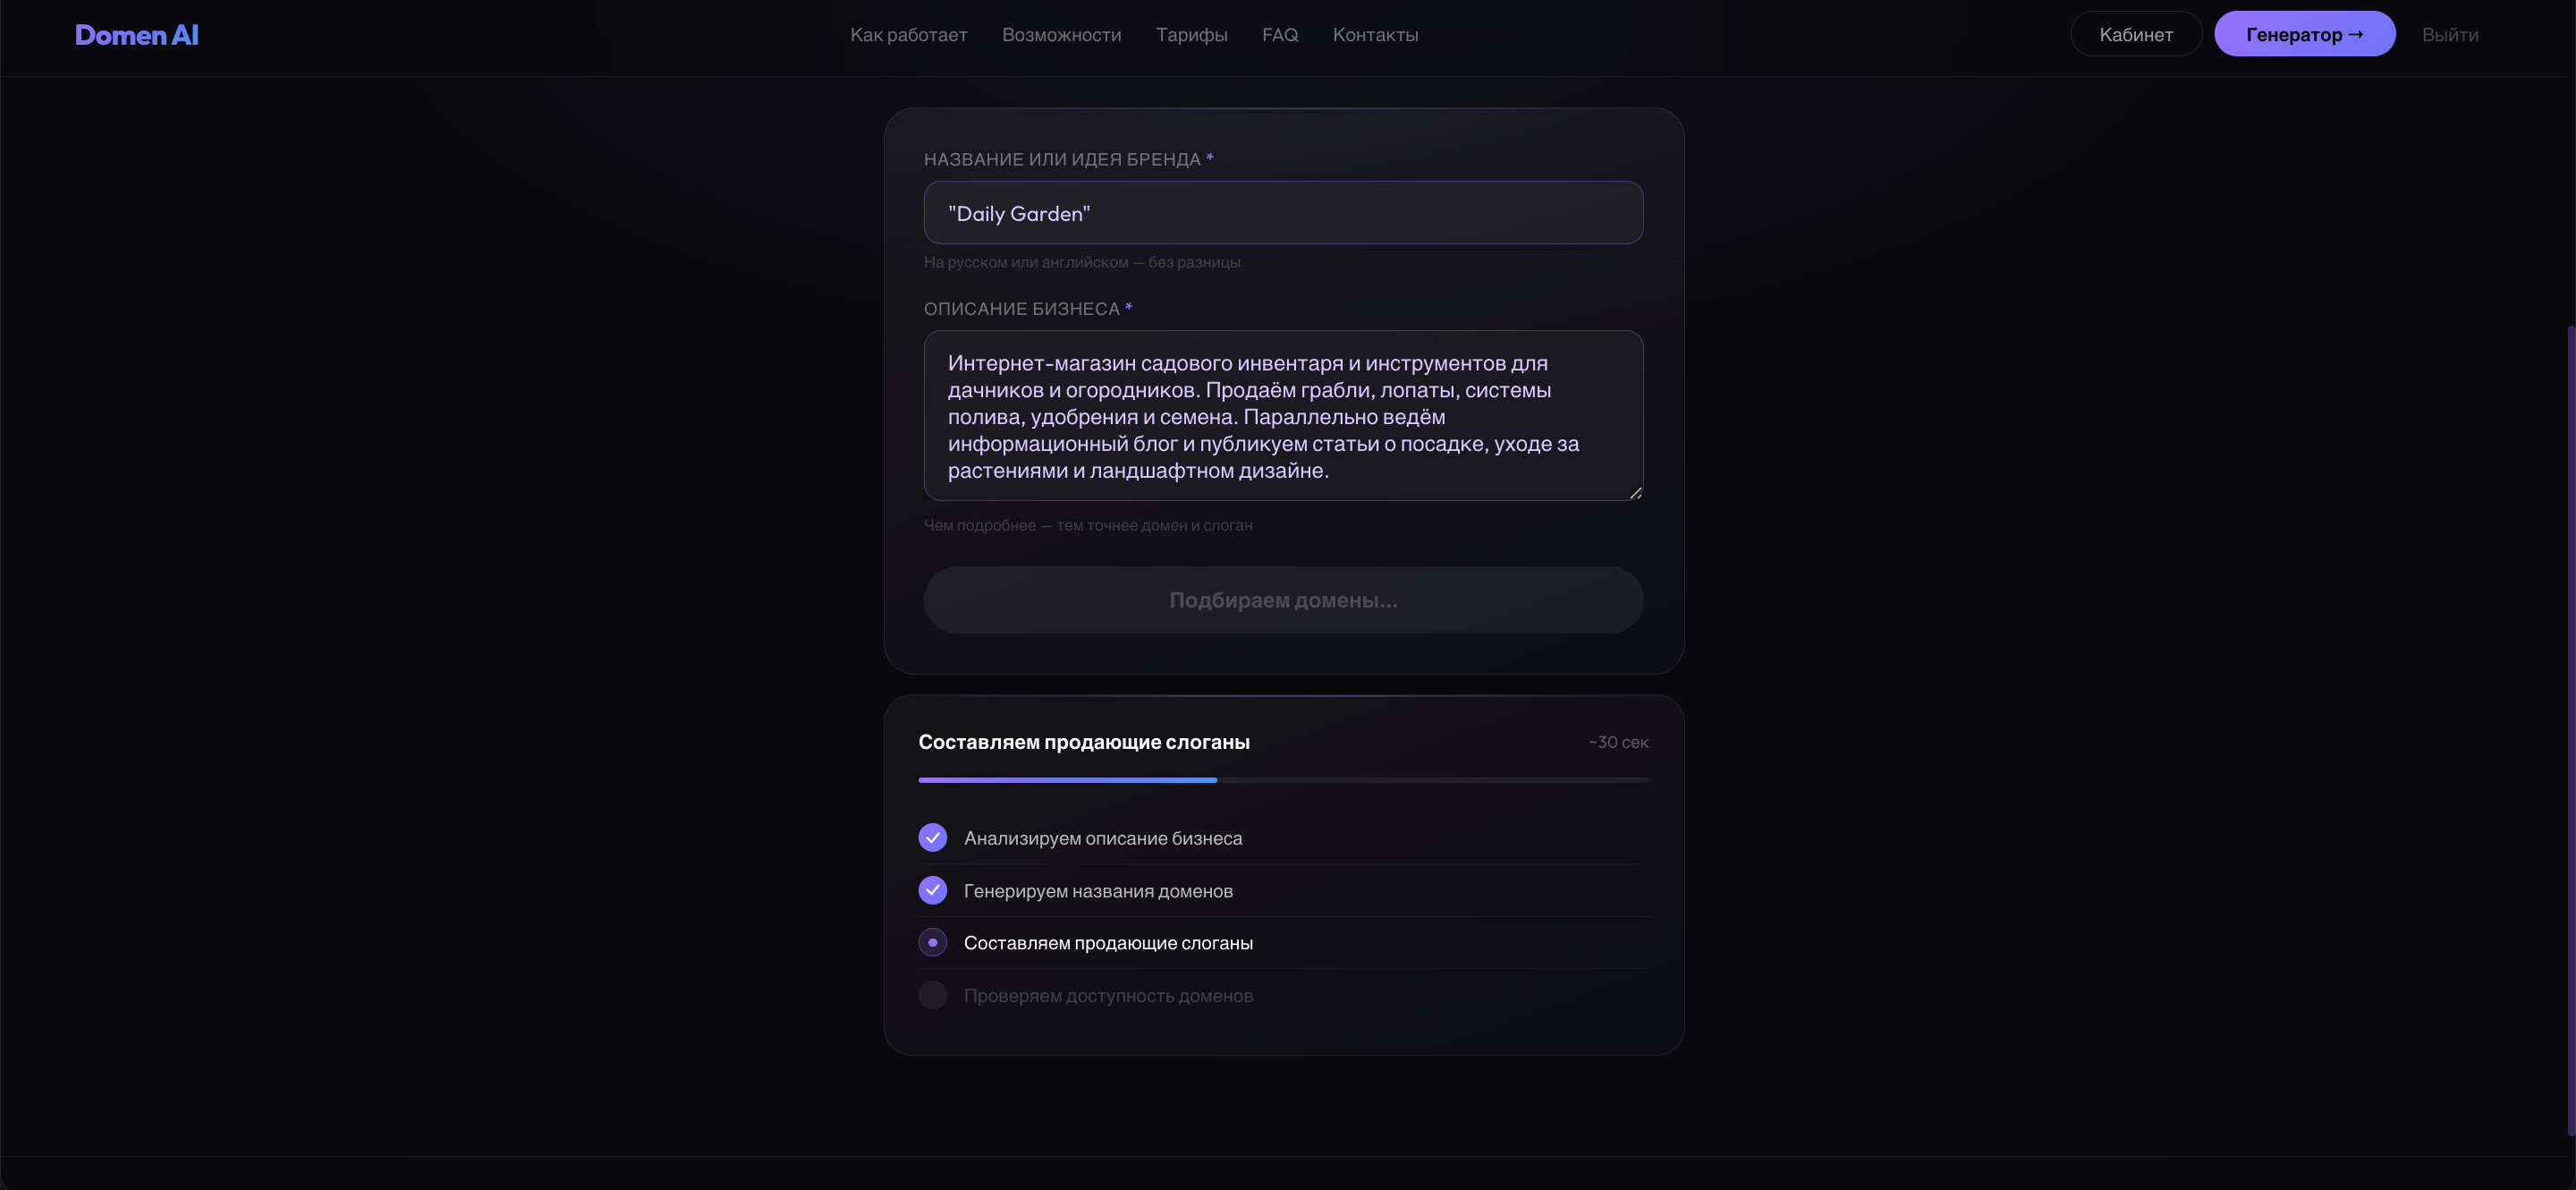Navigate to Контакты
Viewport: 2576px width, 1190px height.
click(1375, 35)
